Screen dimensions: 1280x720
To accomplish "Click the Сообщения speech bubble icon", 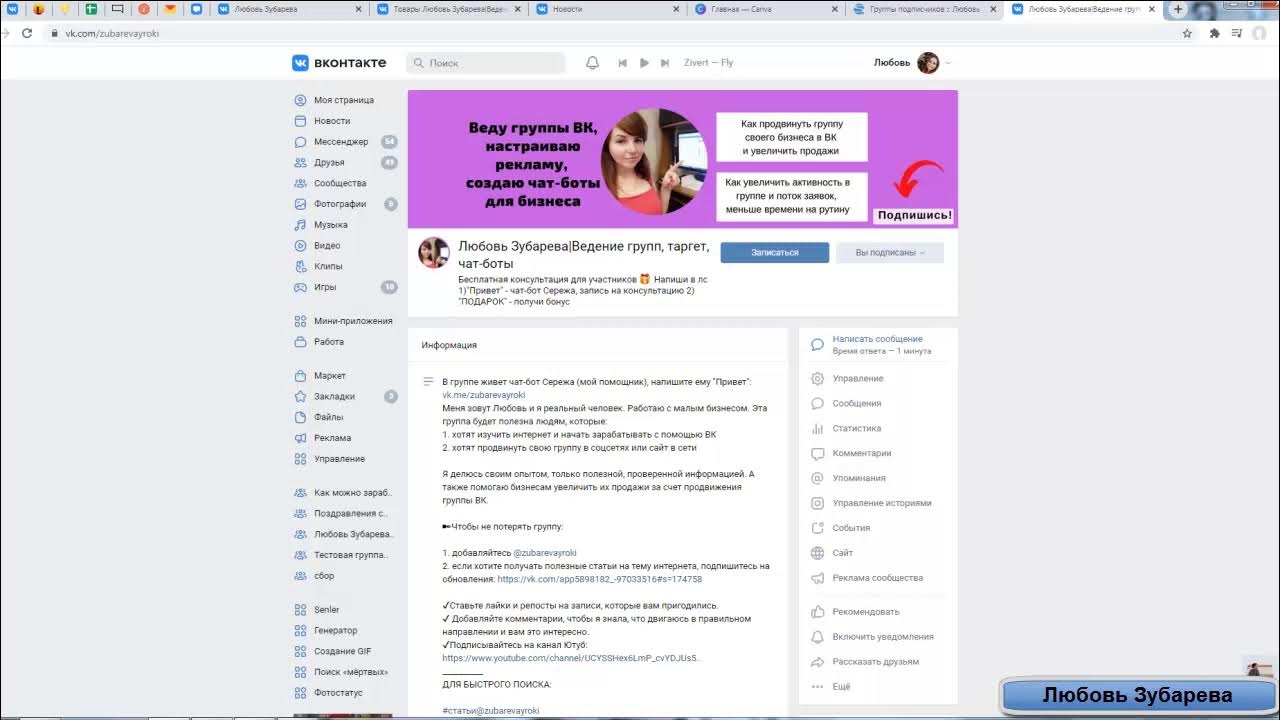I will 817,404.
